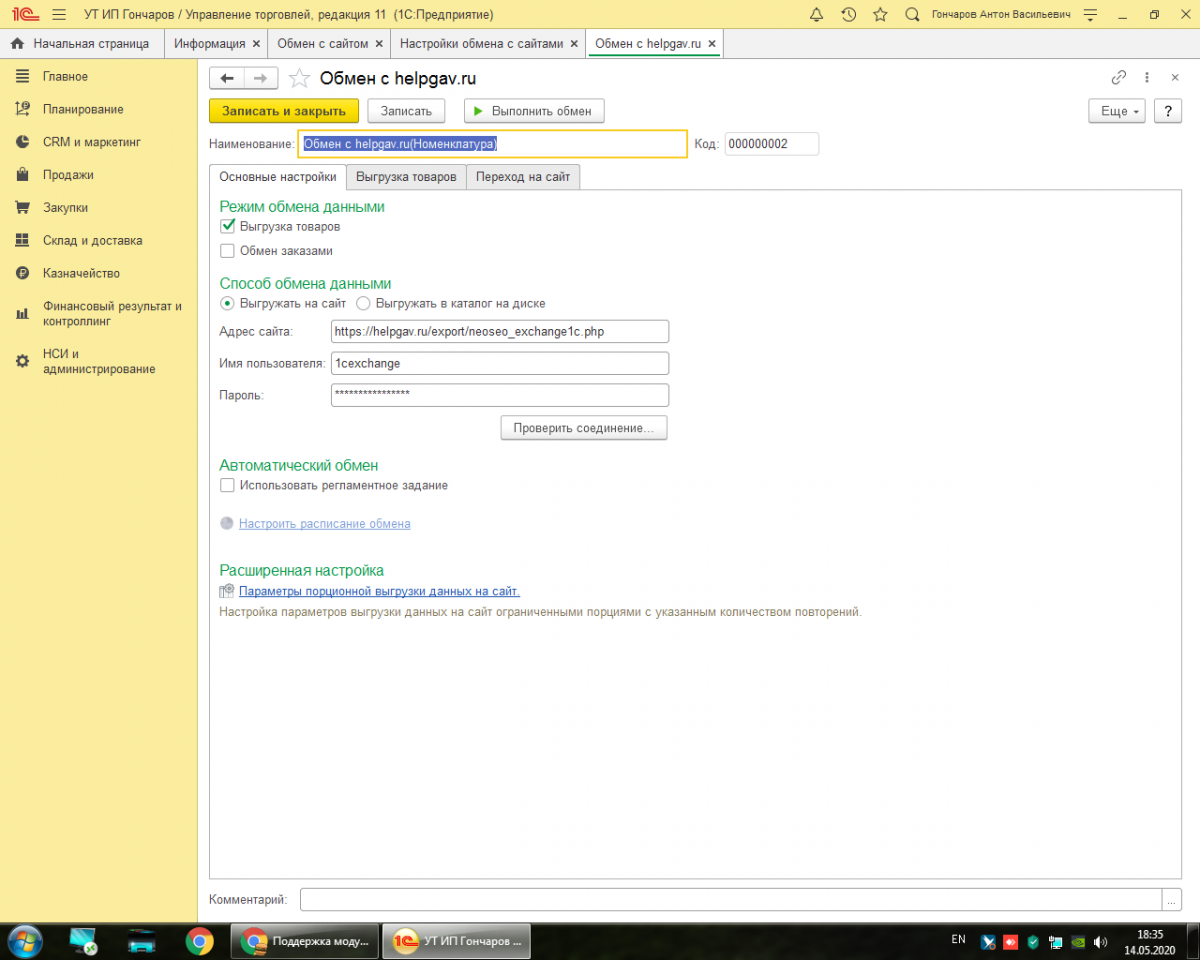Open Windows Start button

[x=24, y=941]
